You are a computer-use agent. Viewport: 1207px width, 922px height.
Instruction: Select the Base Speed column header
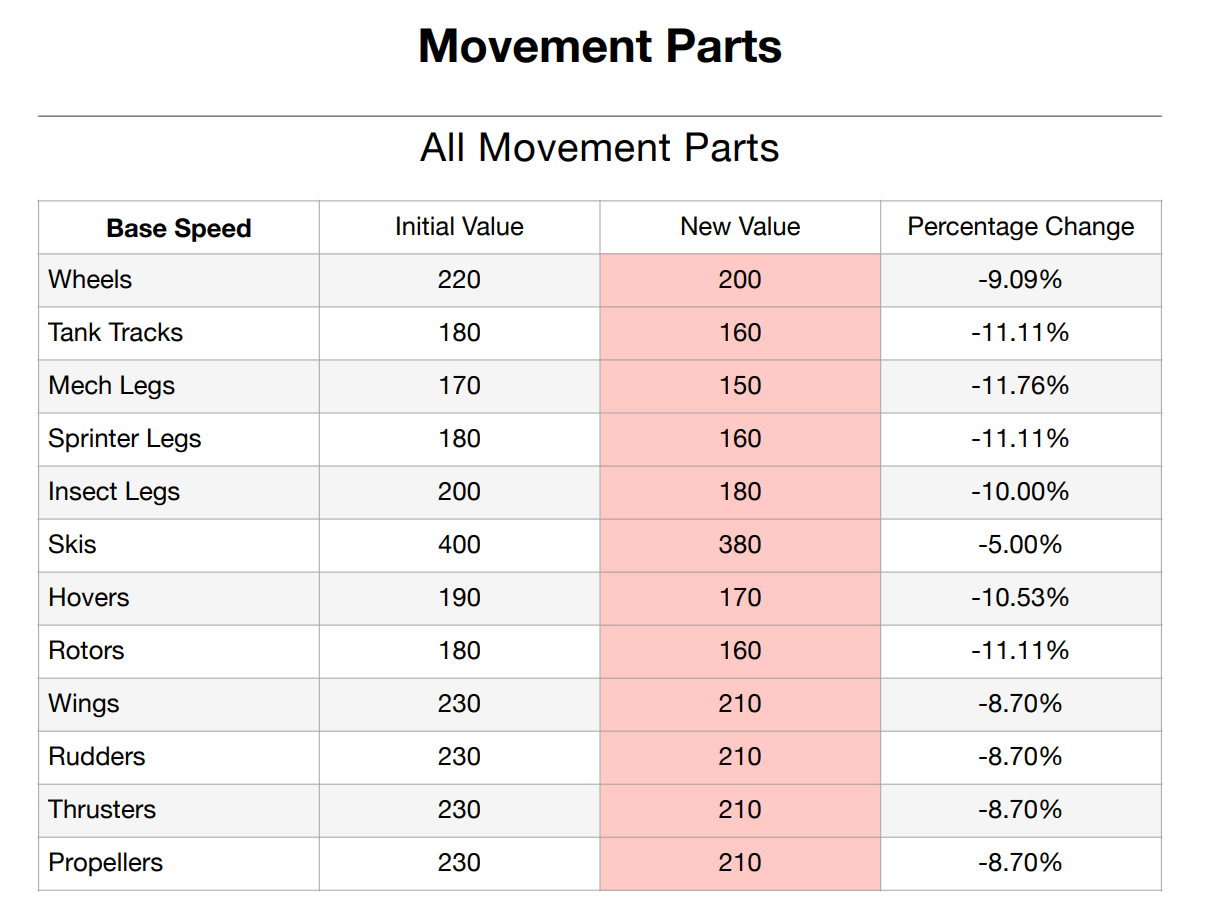pos(179,228)
